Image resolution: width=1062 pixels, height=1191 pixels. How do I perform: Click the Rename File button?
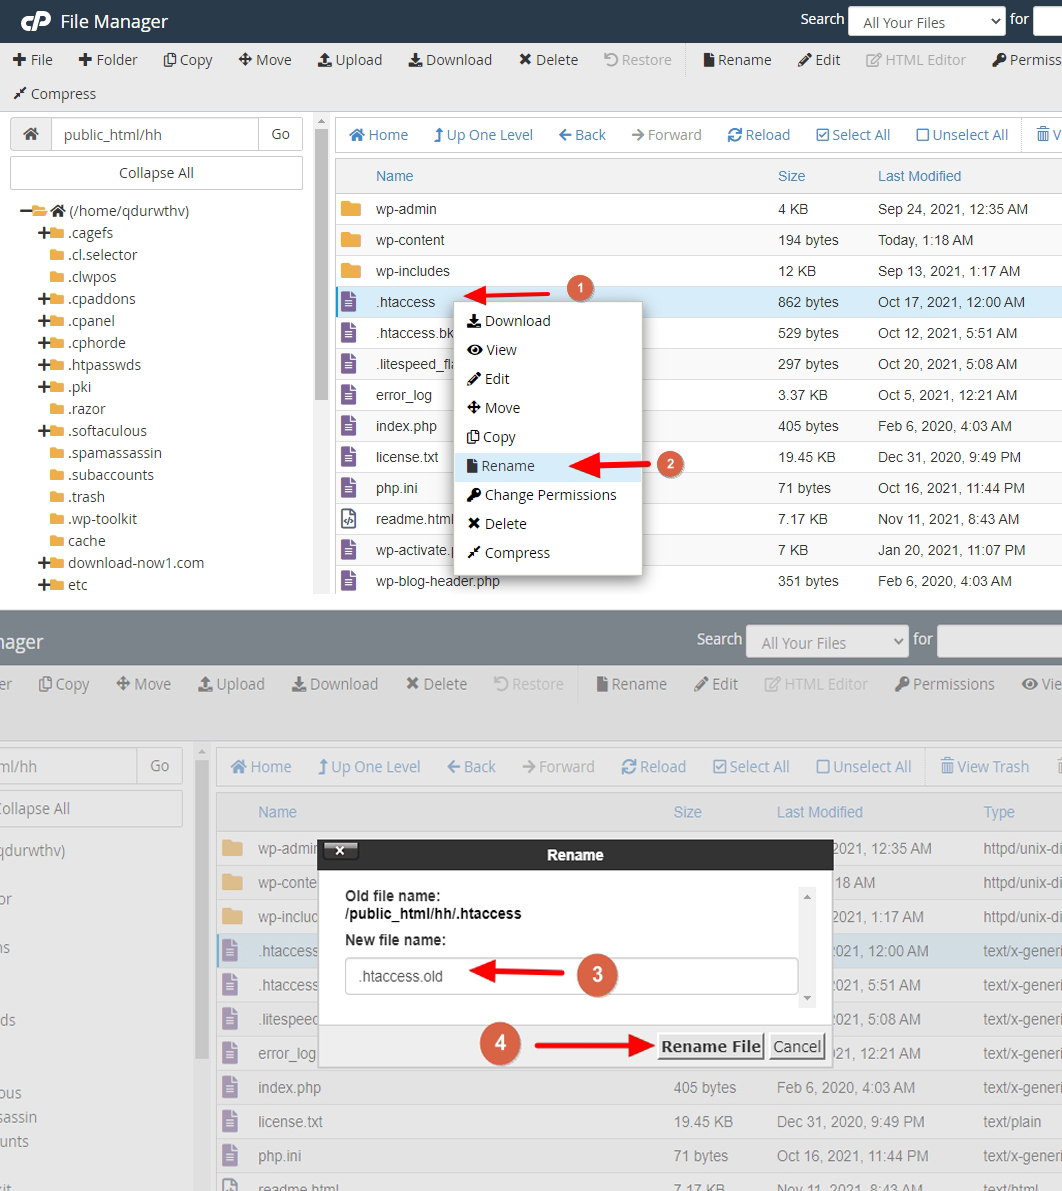pos(710,1047)
